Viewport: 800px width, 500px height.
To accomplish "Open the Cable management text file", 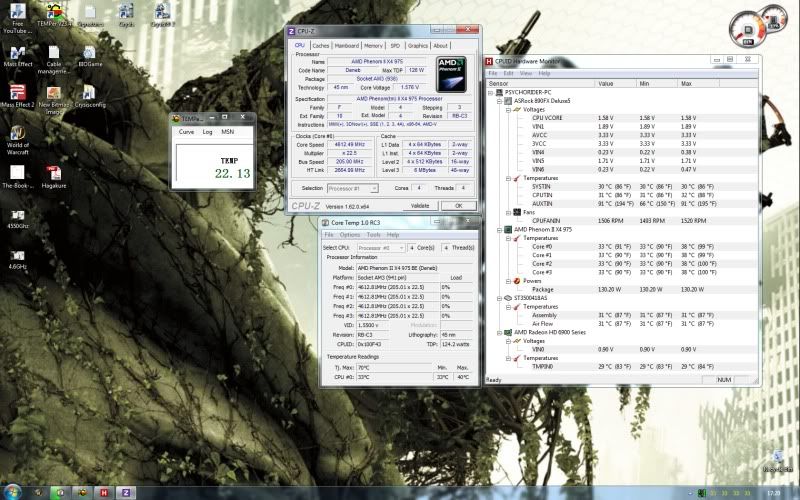I will 54,59.
